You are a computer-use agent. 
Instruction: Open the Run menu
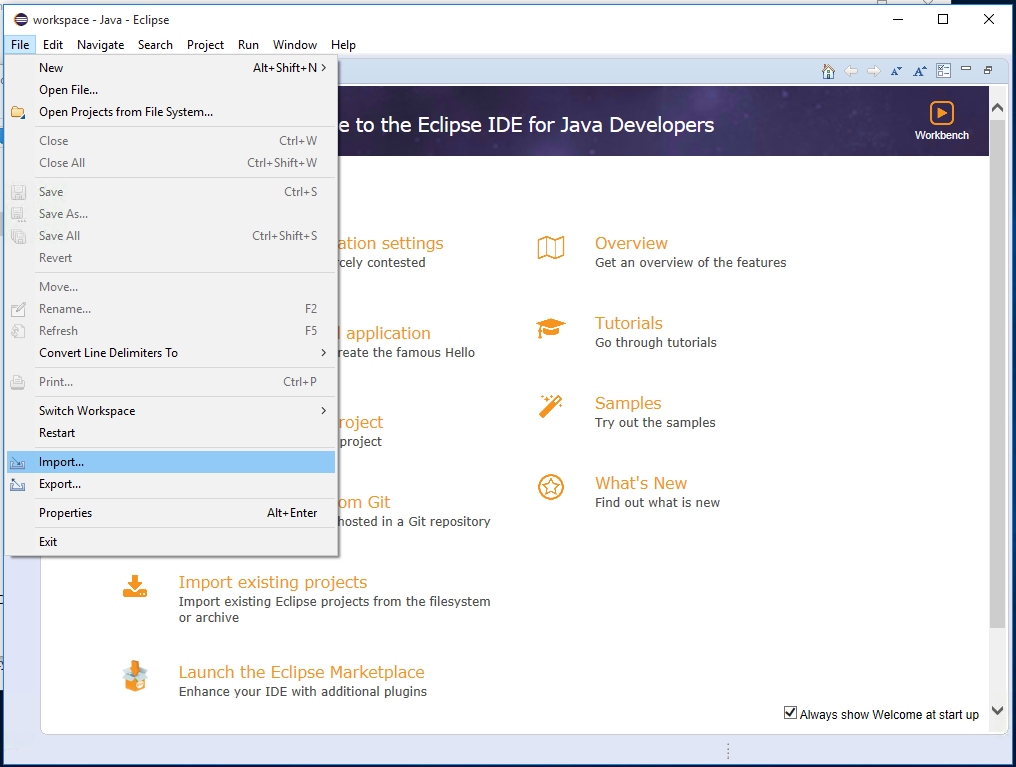click(248, 45)
